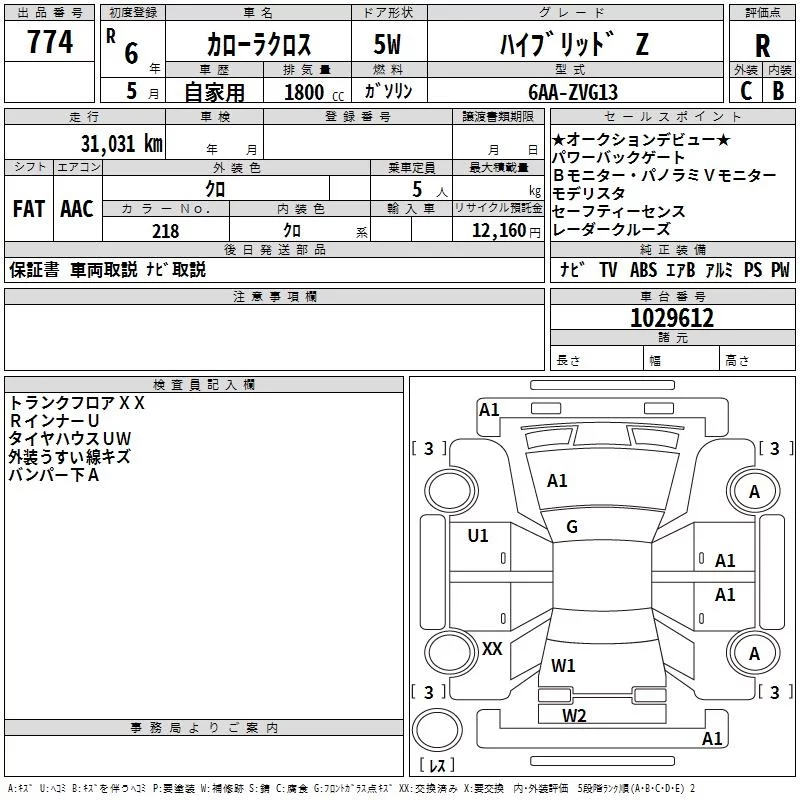Click XX mark on rear quarter

pos(492,649)
